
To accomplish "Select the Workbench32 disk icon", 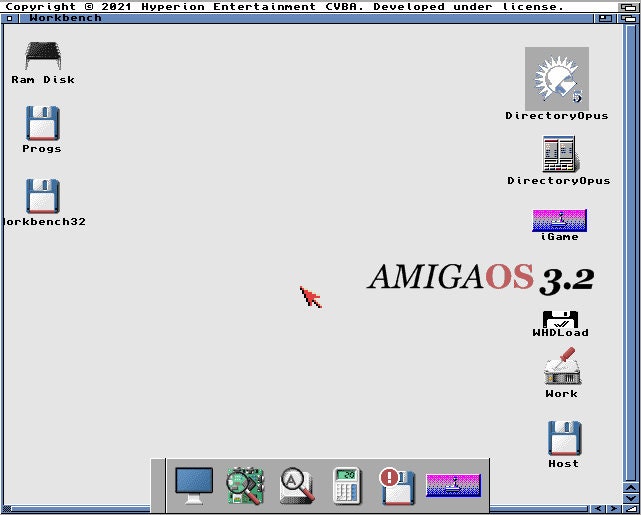I will 43,196.
